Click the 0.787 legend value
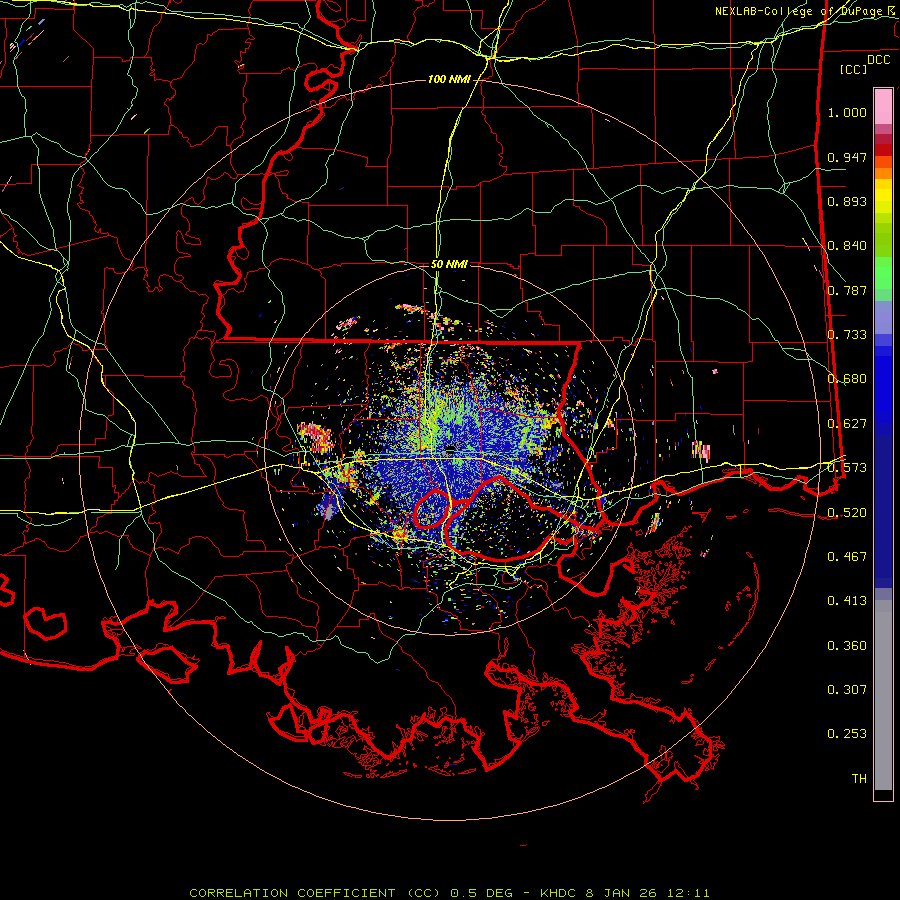This screenshot has width=900, height=900. point(847,290)
